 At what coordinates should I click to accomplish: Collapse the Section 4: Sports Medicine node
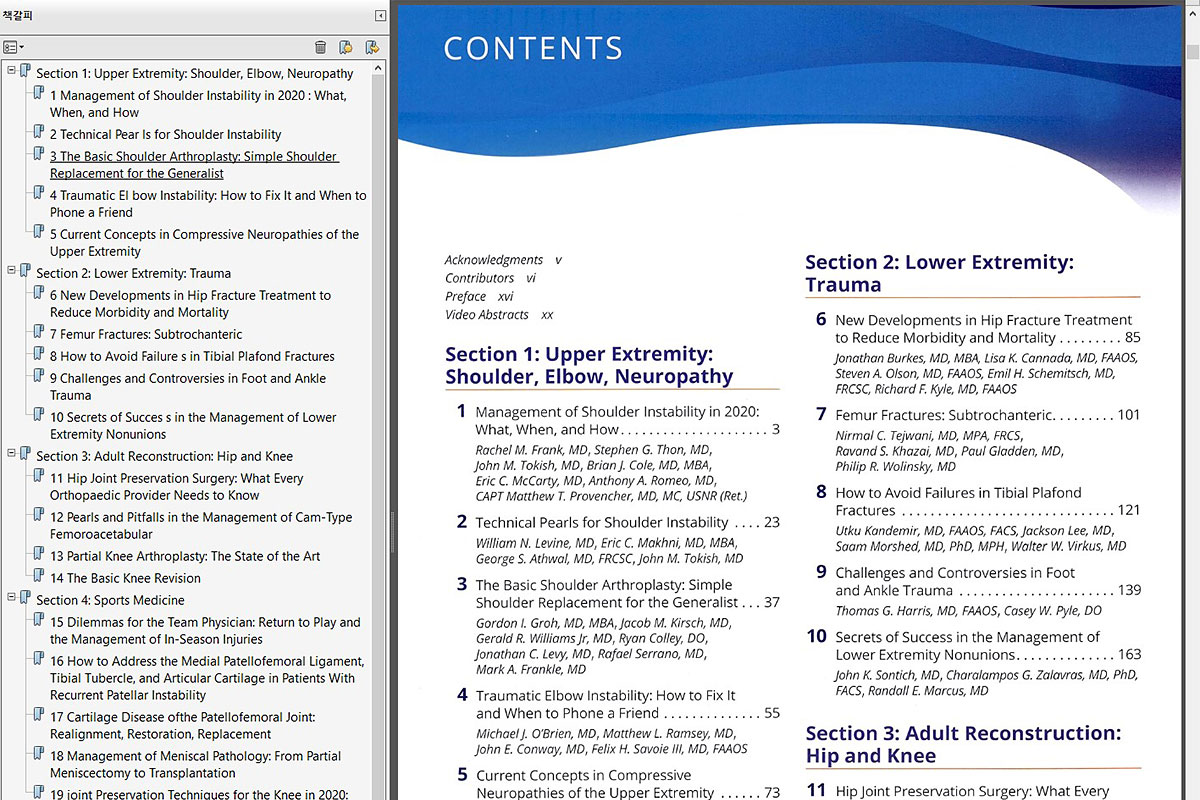click(x=10, y=596)
